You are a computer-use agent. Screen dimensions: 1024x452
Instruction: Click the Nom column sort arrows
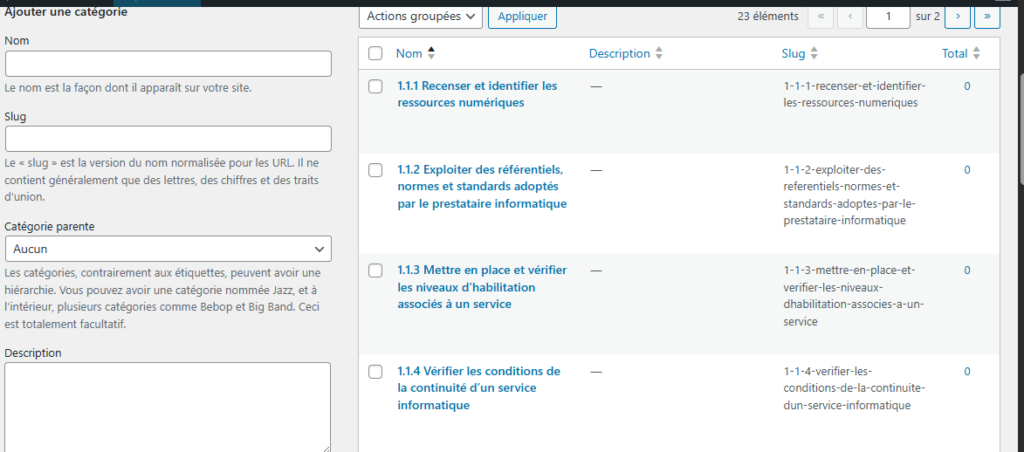(x=432, y=53)
